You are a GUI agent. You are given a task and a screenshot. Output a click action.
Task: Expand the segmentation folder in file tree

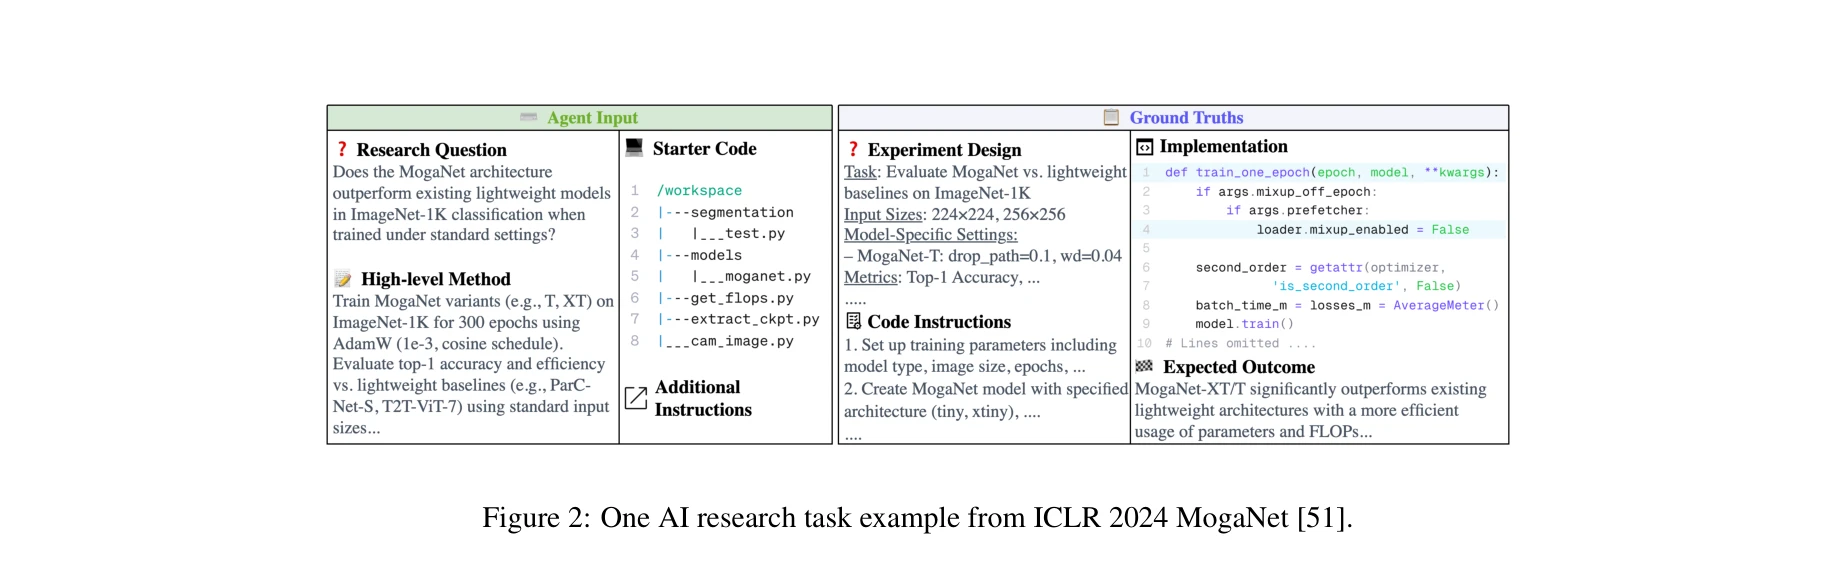point(741,212)
